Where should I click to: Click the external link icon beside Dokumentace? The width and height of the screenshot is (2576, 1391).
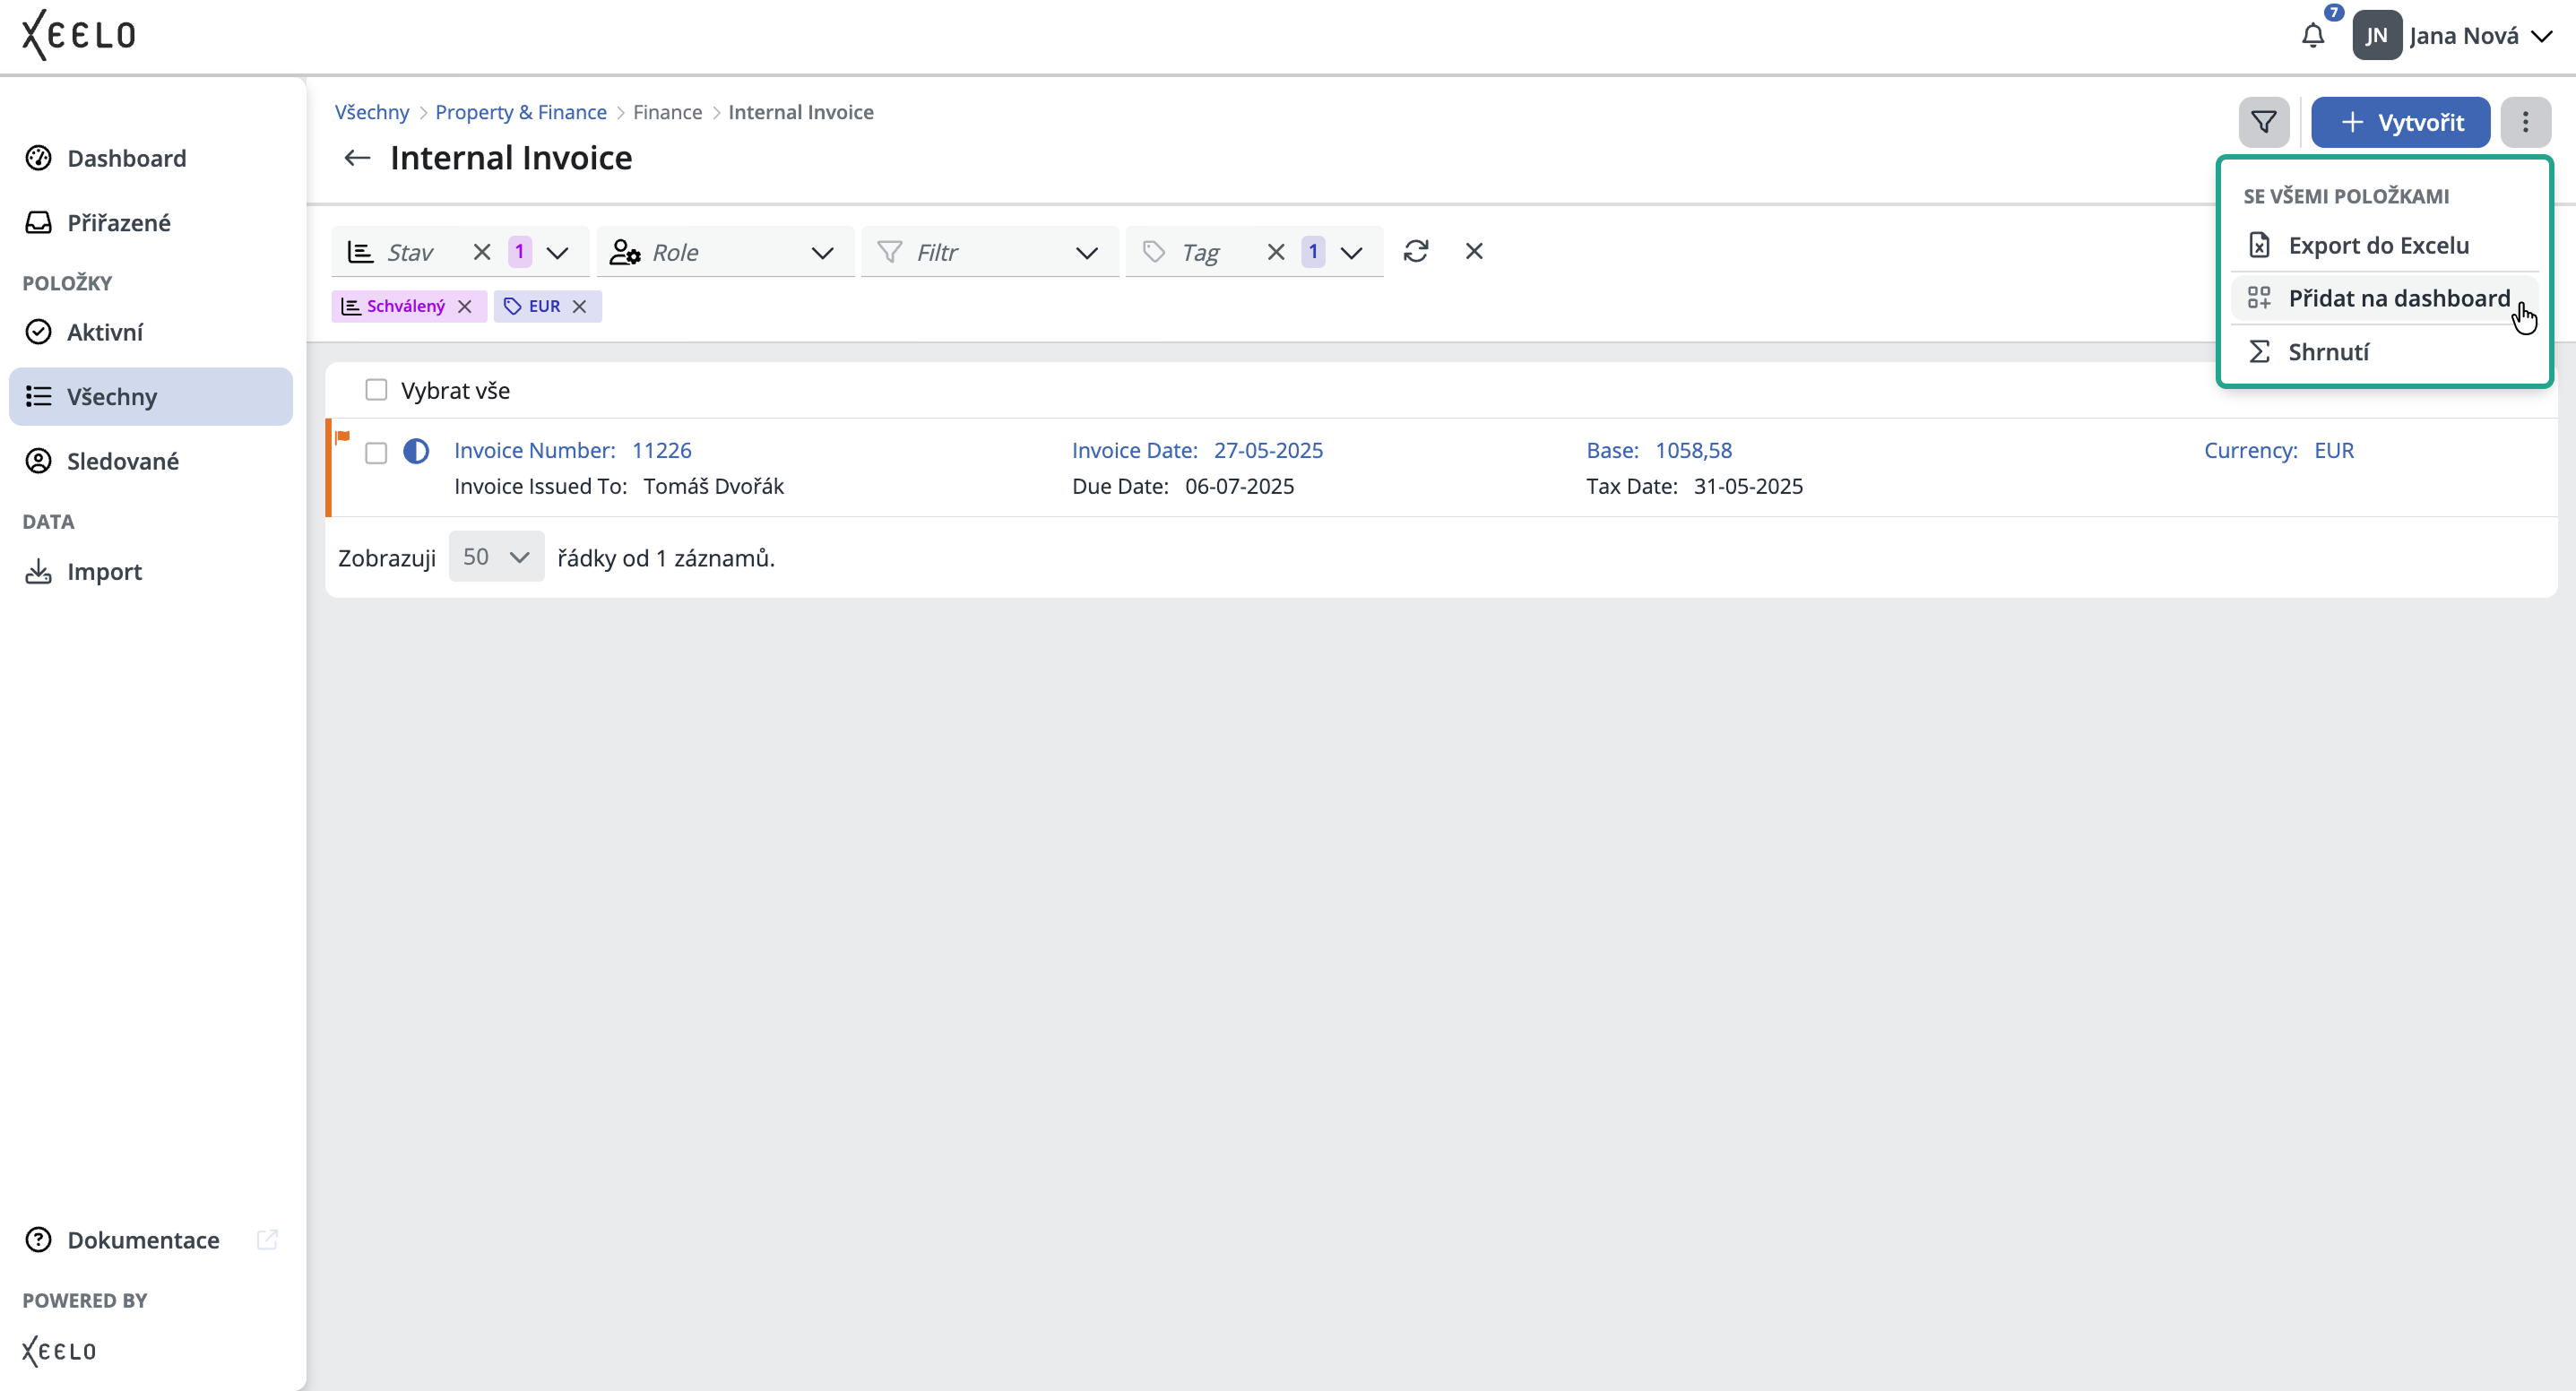pos(267,1240)
